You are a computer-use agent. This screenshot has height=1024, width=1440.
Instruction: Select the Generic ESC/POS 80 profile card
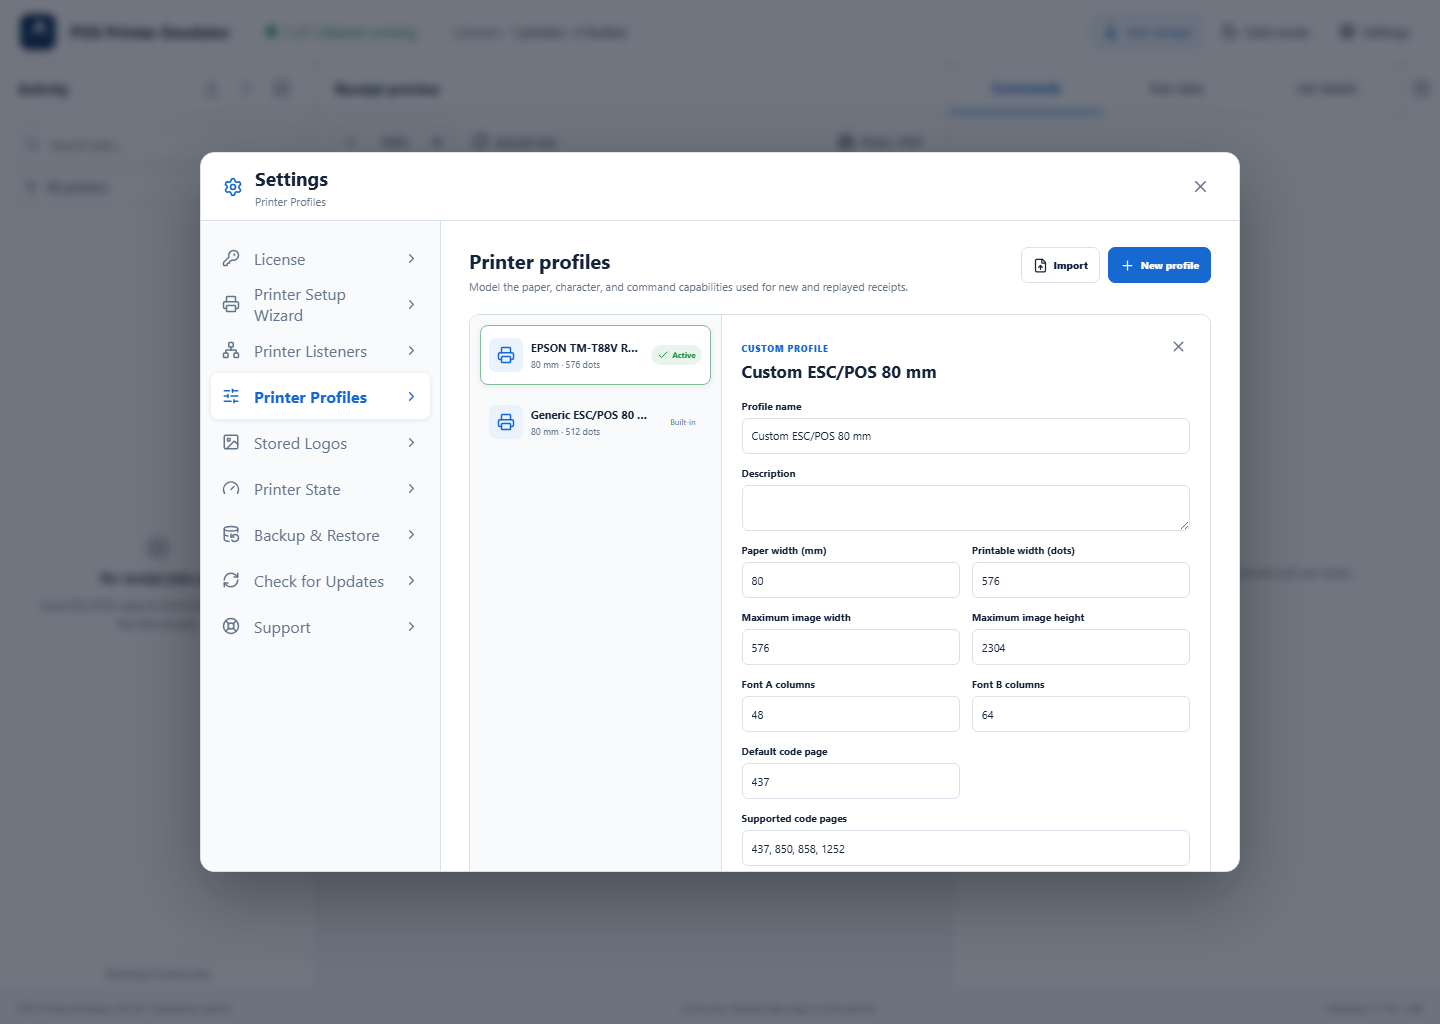tap(595, 422)
